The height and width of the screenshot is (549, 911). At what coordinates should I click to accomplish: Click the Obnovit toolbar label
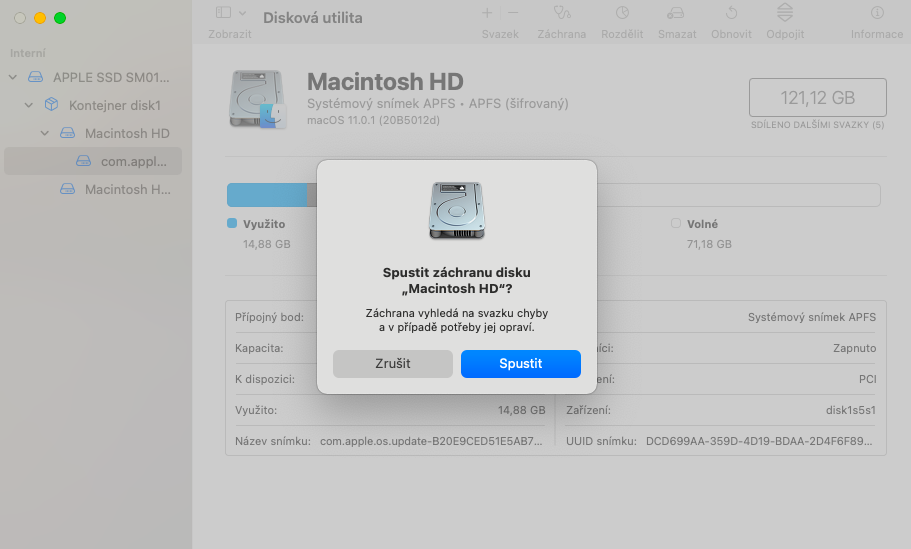point(731,34)
